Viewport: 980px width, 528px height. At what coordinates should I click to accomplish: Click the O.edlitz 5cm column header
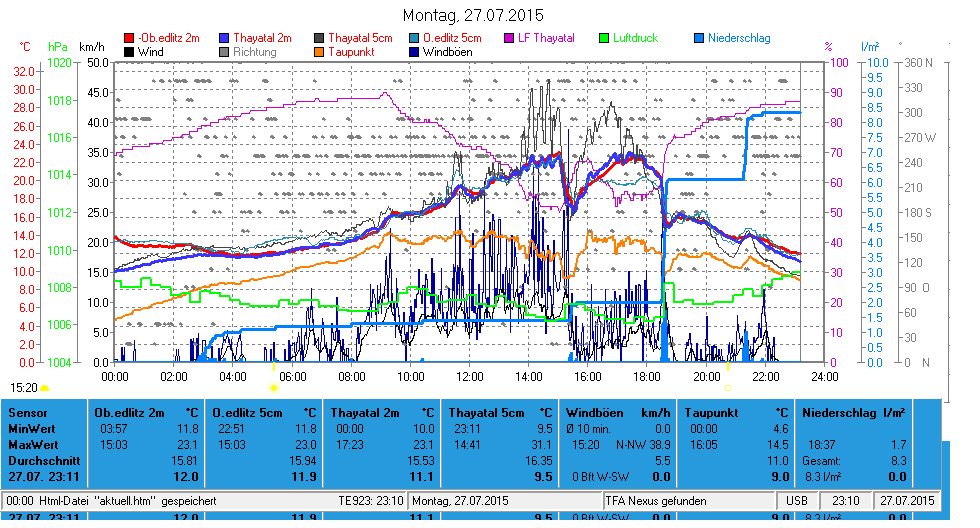point(248,413)
